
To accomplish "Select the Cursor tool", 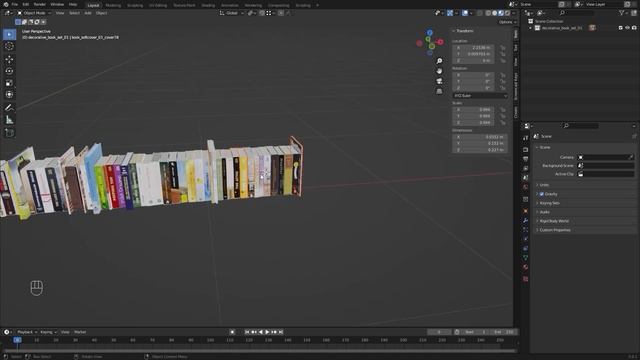I will click(x=9, y=46).
